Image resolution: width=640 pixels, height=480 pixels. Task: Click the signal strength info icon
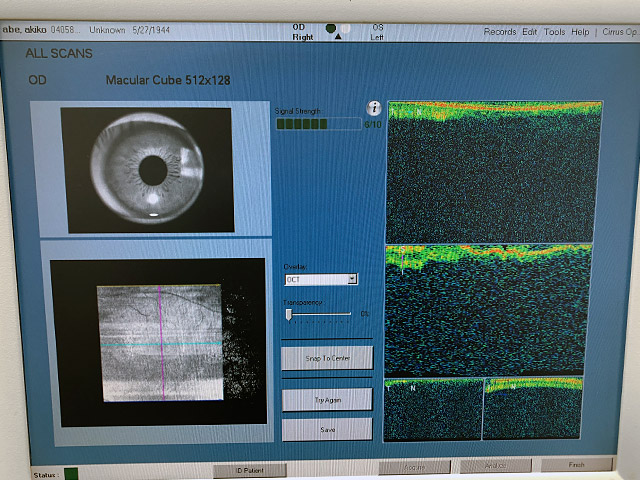click(x=374, y=108)
